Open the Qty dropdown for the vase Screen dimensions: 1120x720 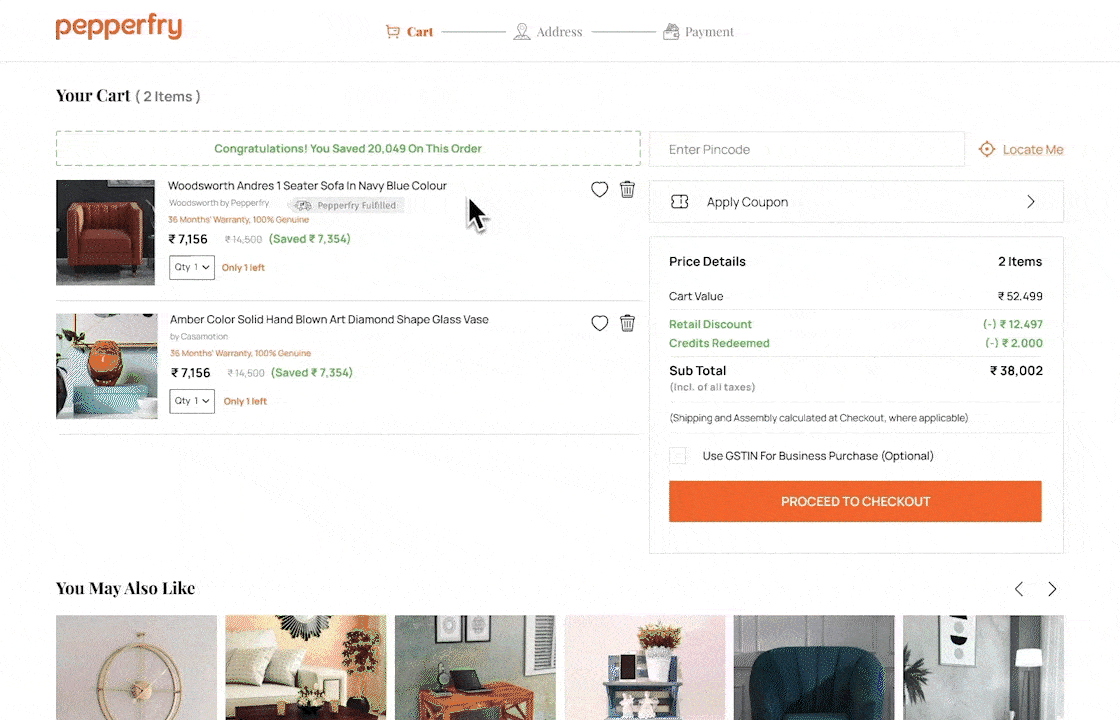[192, 401]
